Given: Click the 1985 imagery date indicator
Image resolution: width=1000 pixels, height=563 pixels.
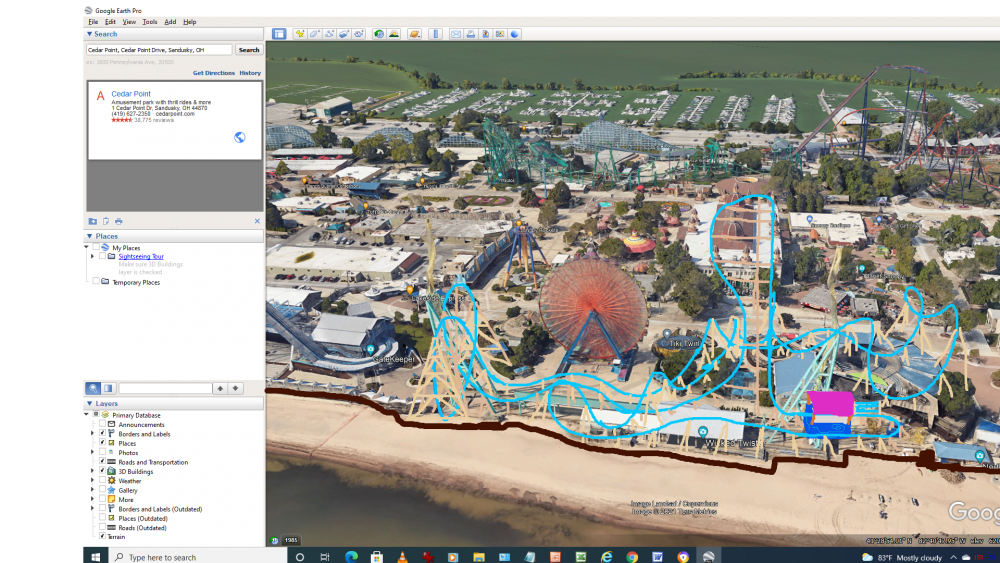Looking at the screenshot, I should click(291, 540).
